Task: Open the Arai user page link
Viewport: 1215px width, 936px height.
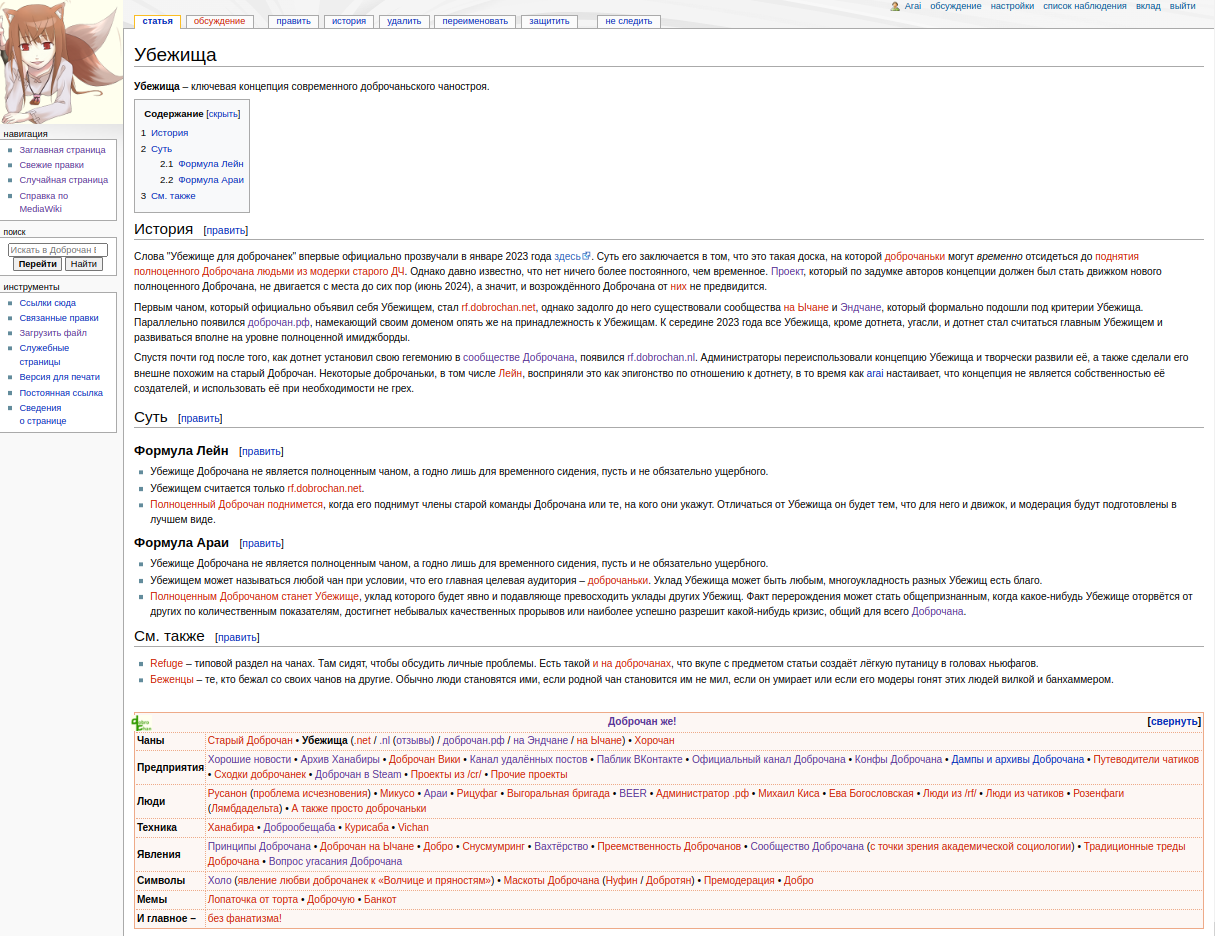Action: click(x=913, y=6)
